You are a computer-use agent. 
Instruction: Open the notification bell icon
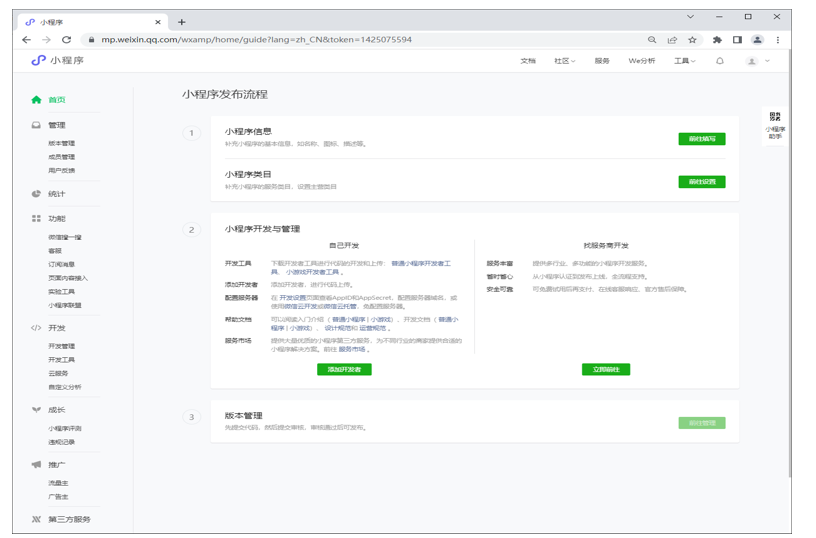point(720,61)
